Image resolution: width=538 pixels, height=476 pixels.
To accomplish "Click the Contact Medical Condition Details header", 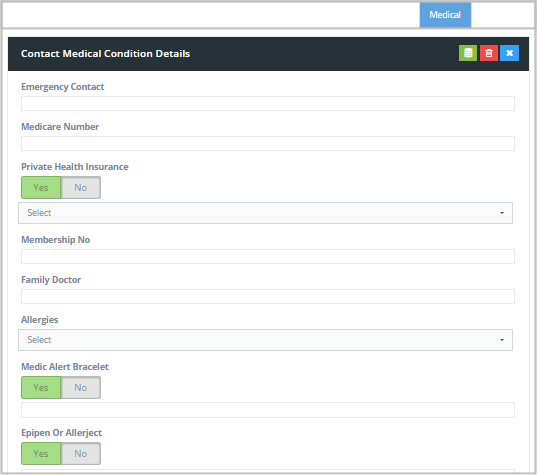I will tap(105, 54).
